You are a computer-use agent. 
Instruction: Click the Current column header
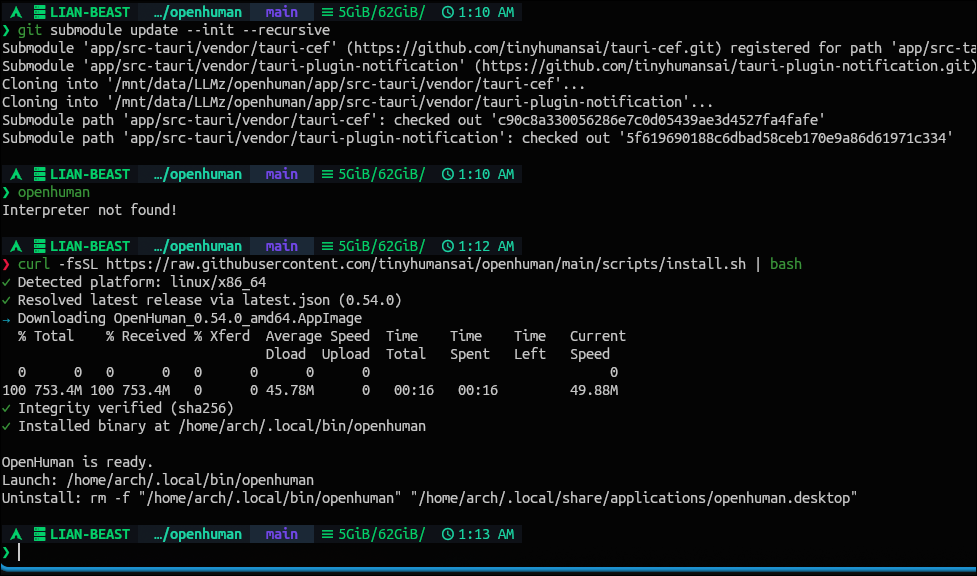click(598, 337)
